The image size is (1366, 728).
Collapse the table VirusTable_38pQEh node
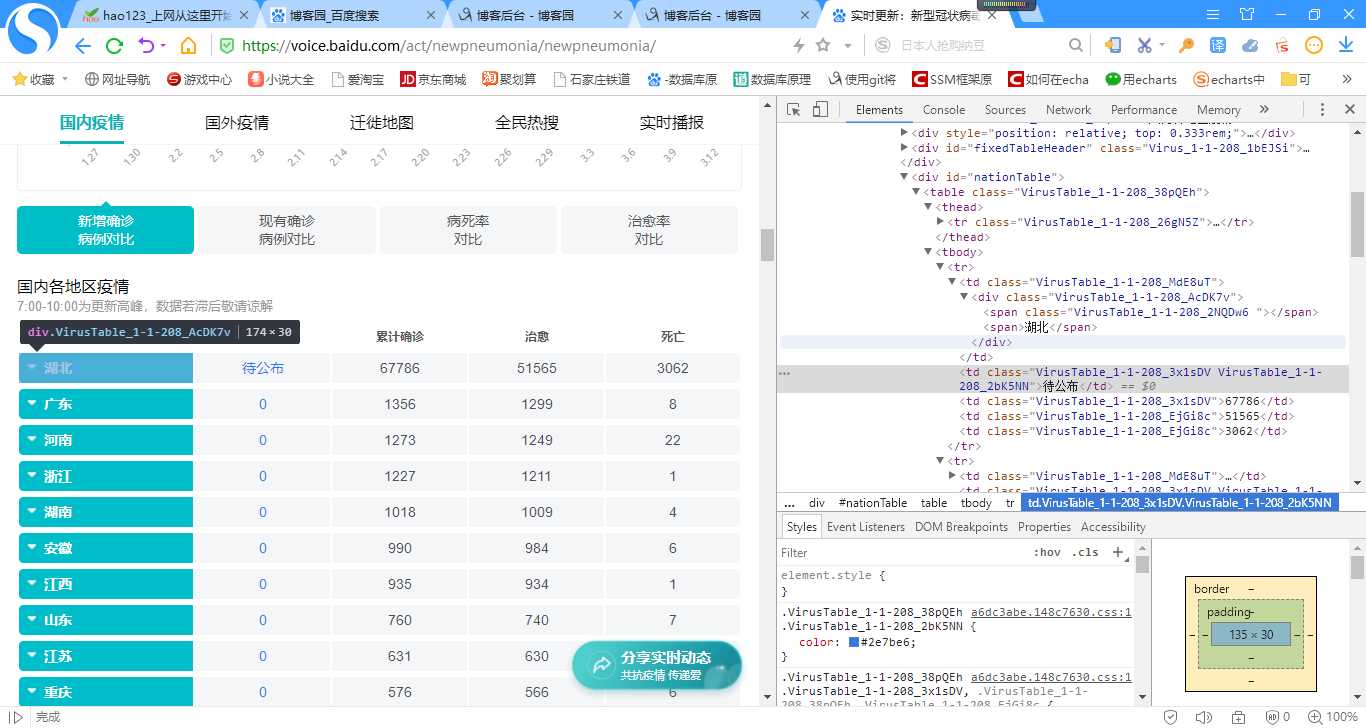pyautogui.click(x=916, y=192)
